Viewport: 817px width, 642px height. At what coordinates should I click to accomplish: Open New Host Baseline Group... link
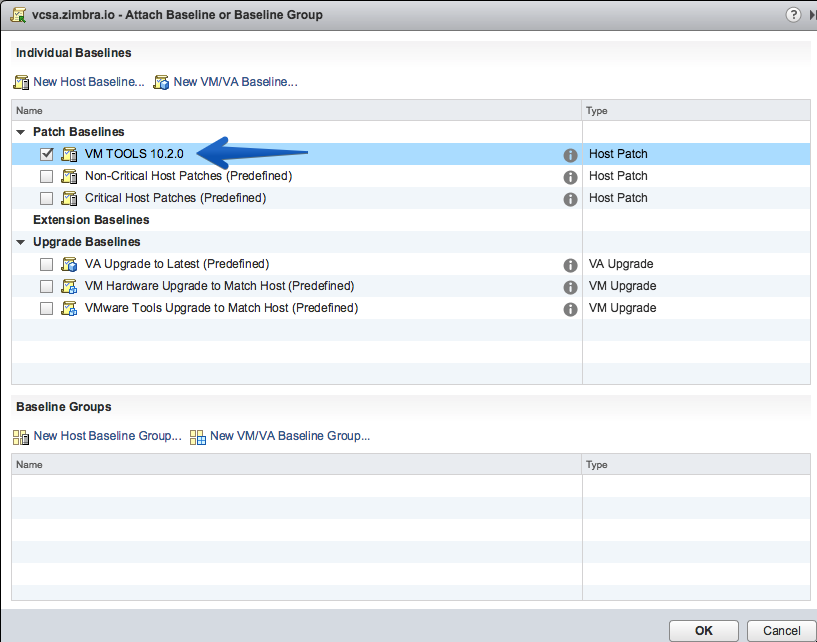click(107, 436)
